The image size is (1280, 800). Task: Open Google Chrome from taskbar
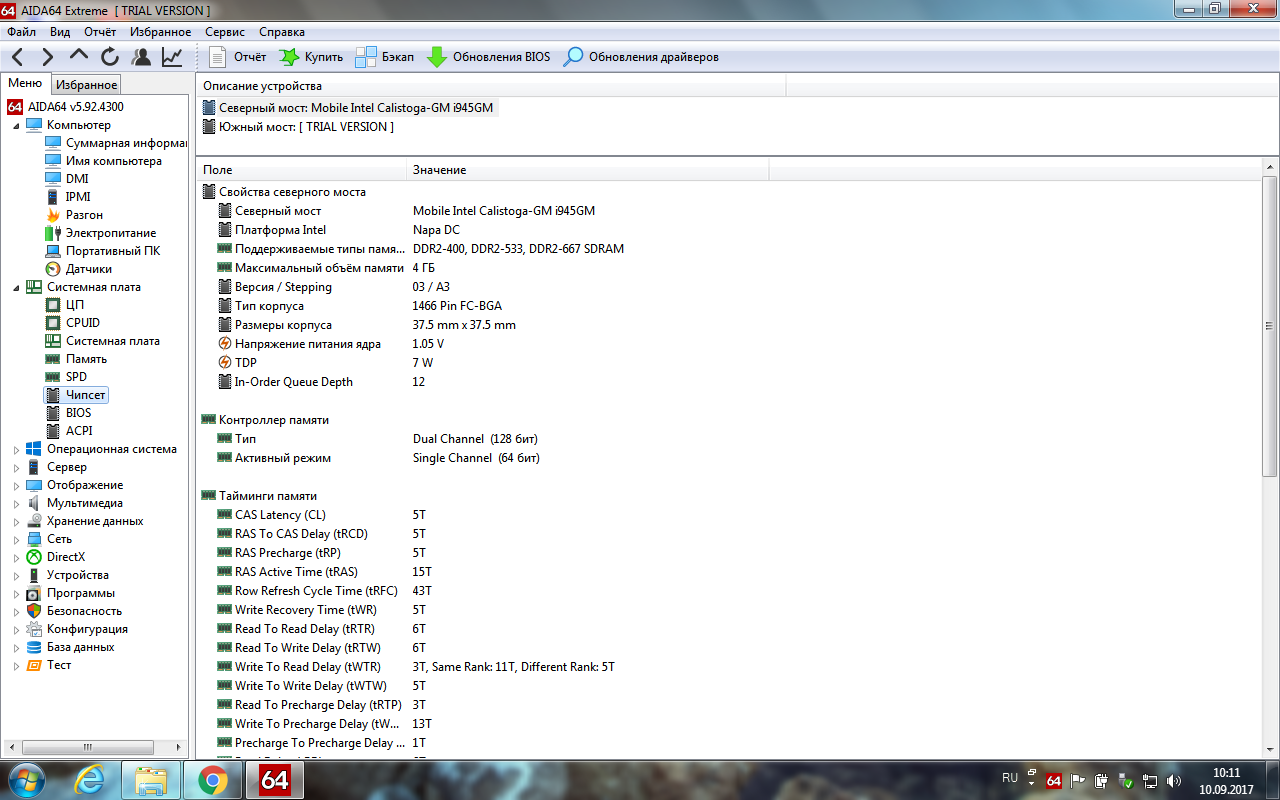[212, 779]
